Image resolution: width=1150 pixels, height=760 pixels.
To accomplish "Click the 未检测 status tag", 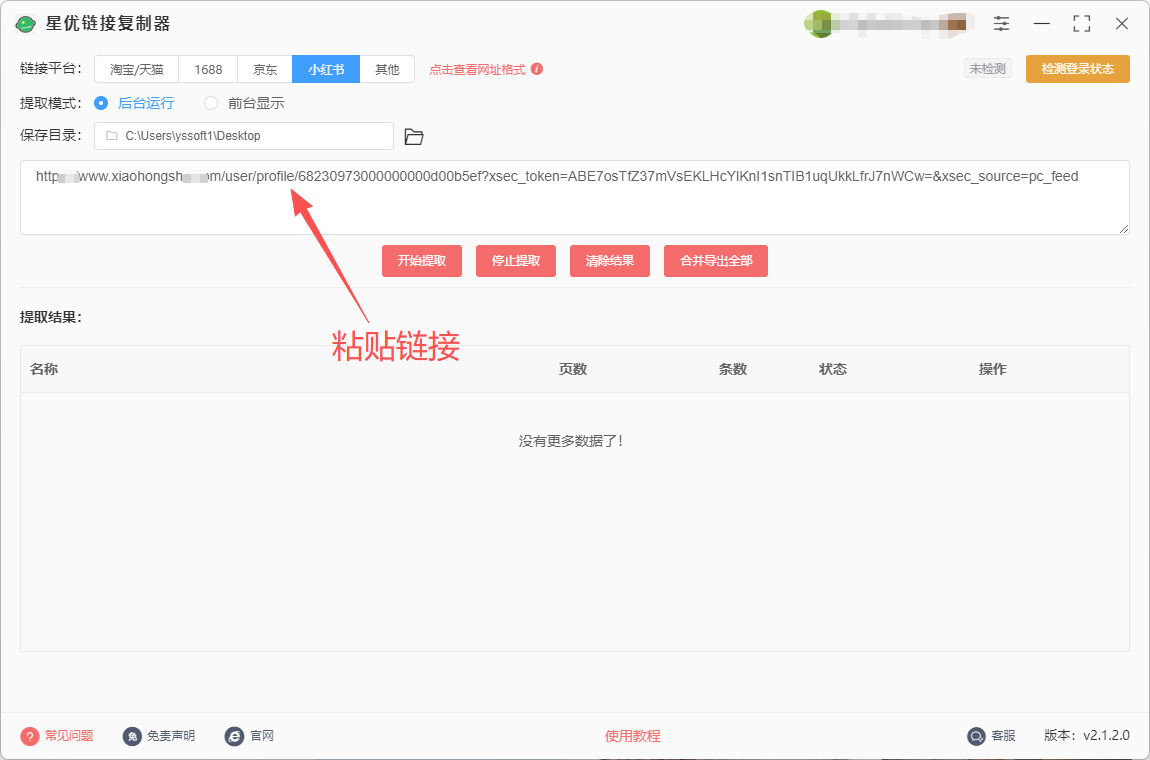I will pyautogui.click(x=988, y=69).
